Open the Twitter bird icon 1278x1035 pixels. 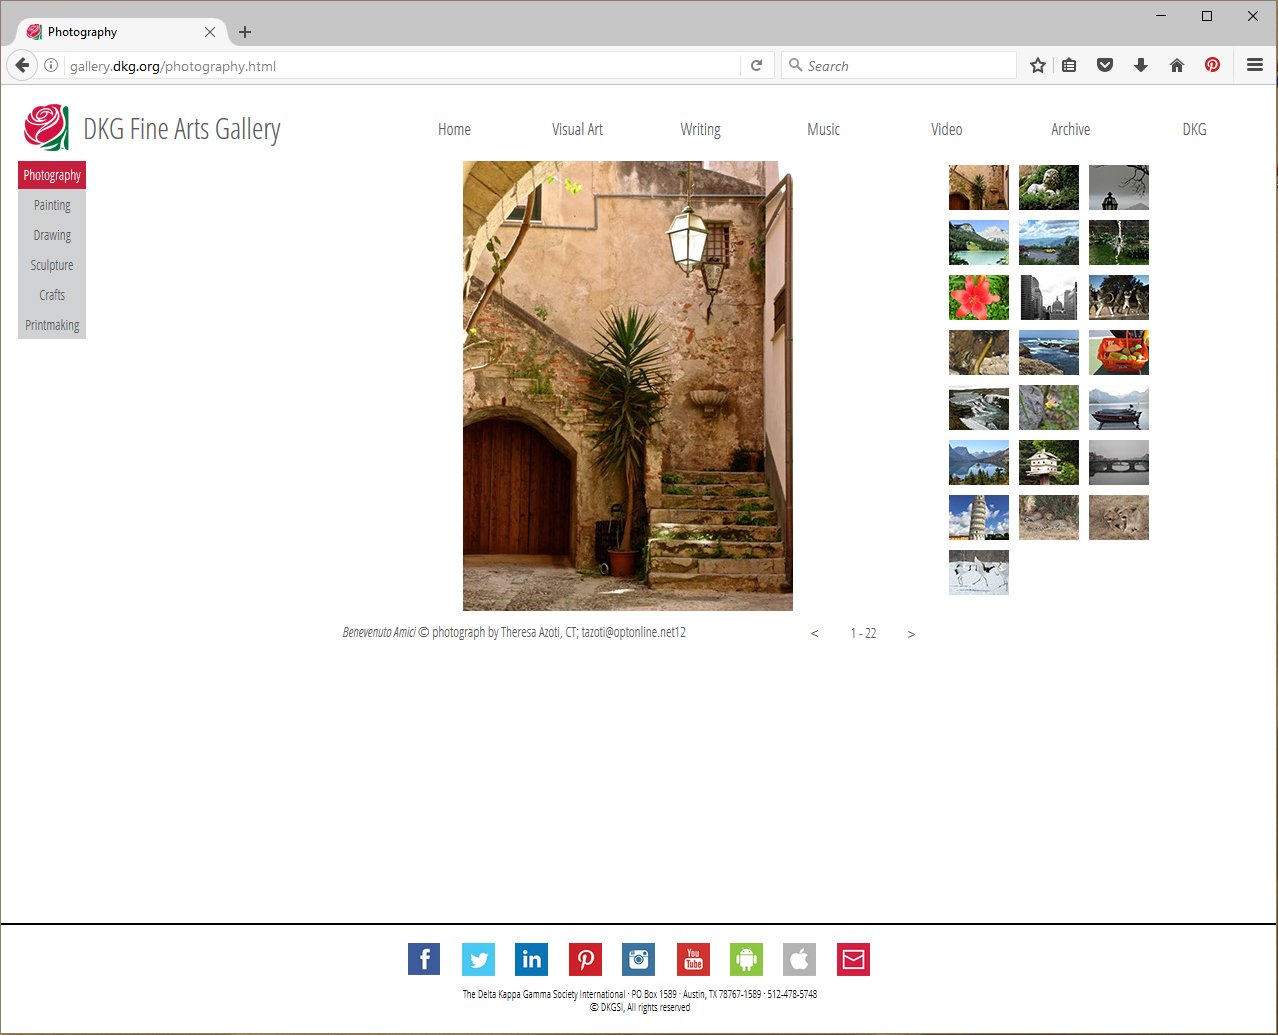[x=478, y=959]
